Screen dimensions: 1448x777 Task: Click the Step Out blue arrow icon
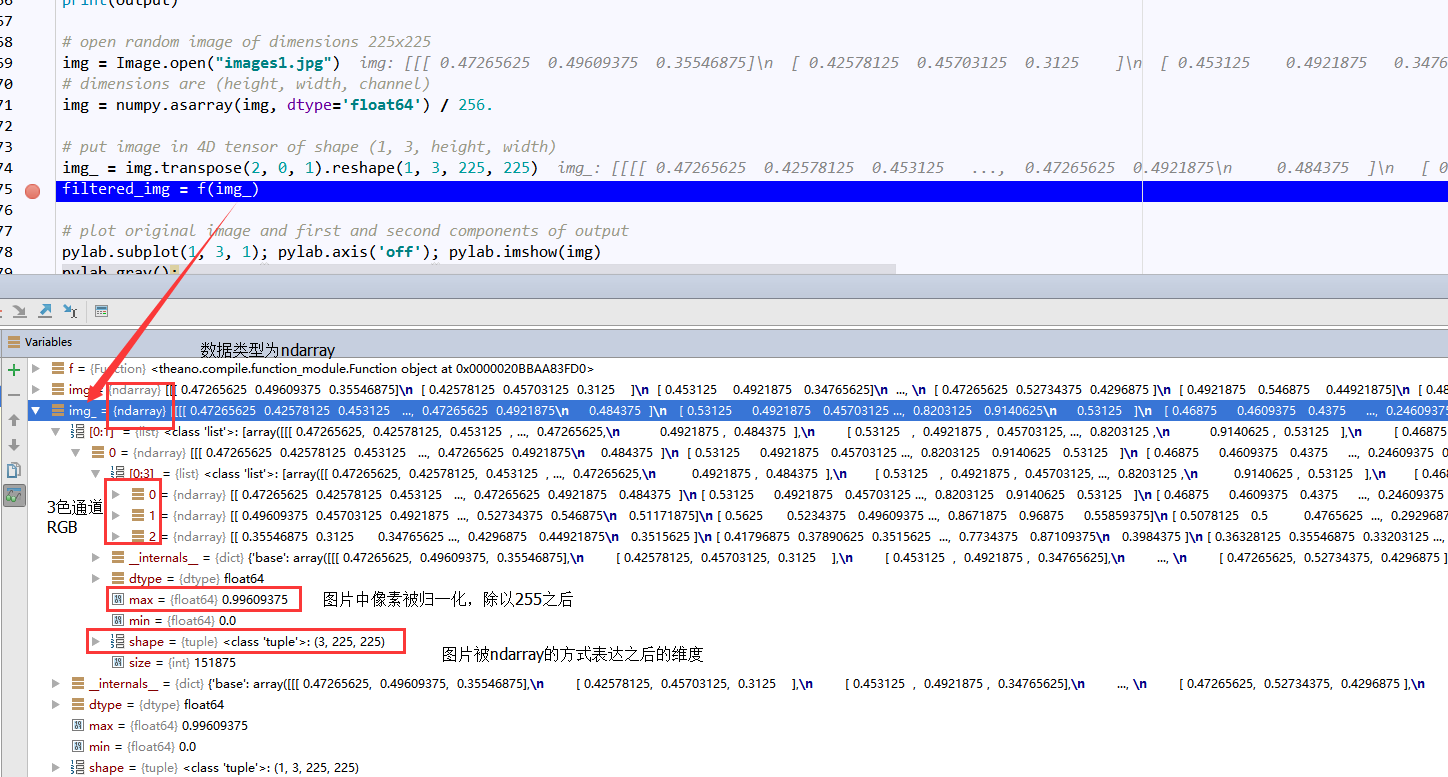point(45,311)
